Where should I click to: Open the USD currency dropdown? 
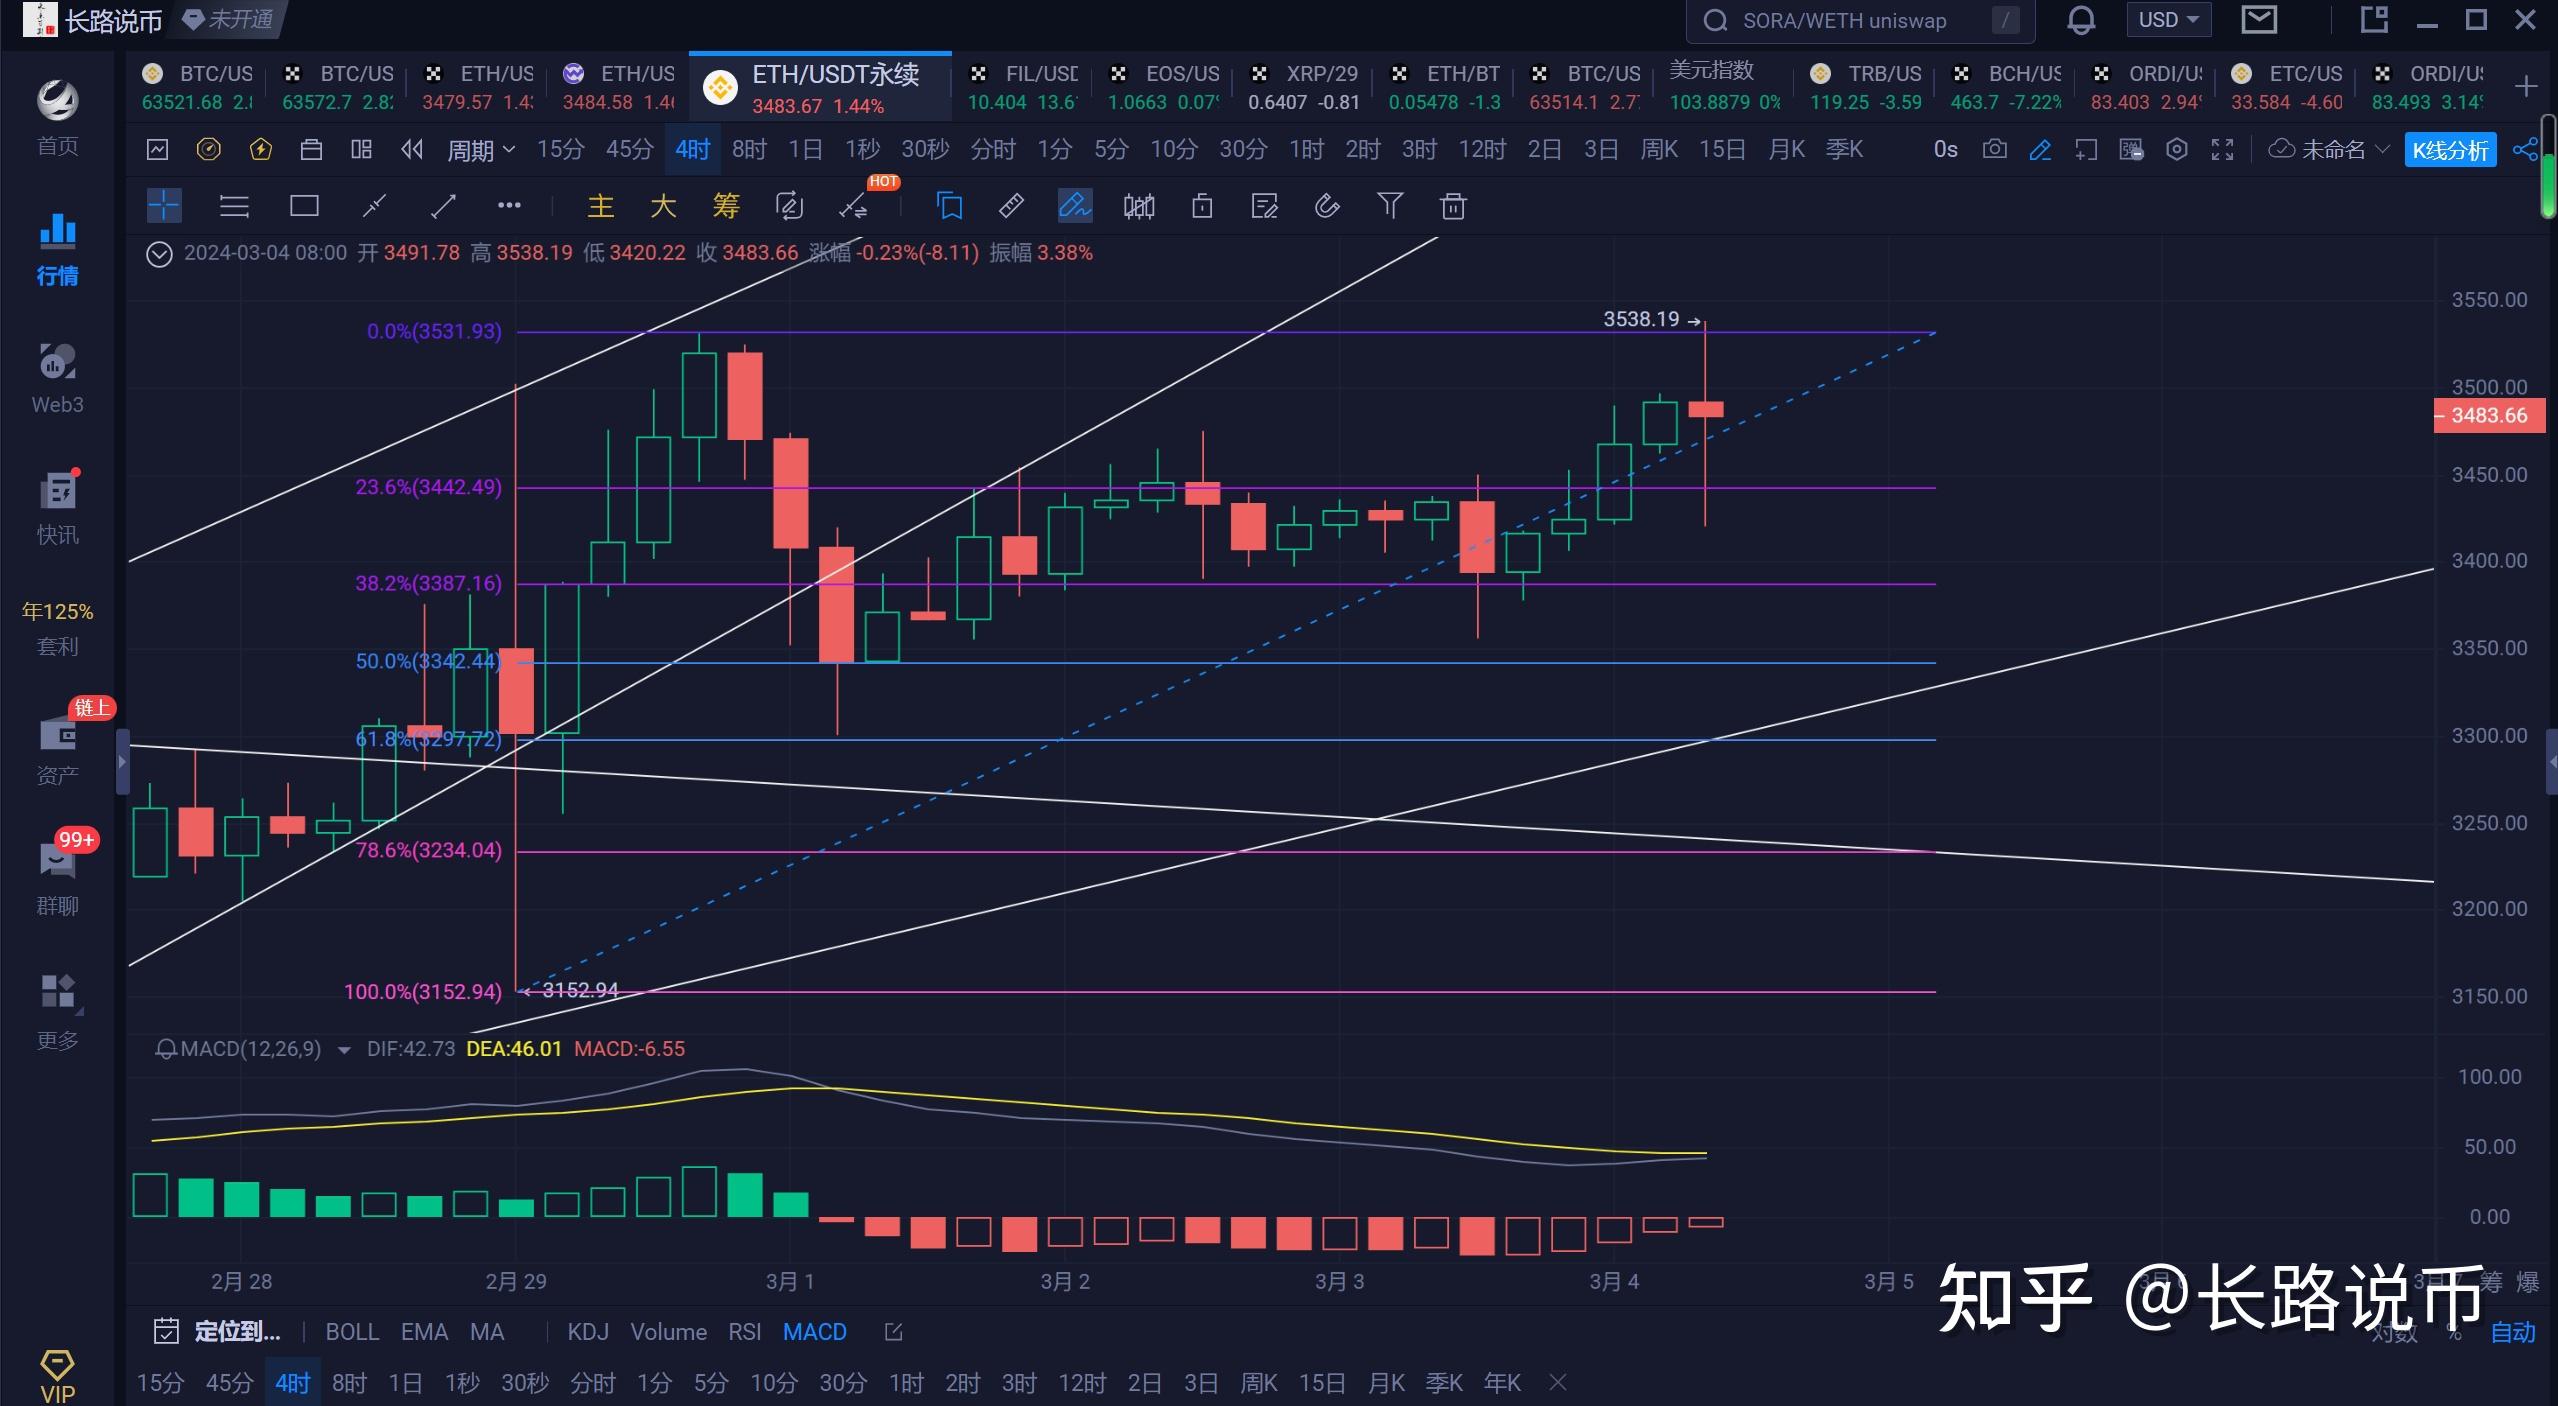2168,20
